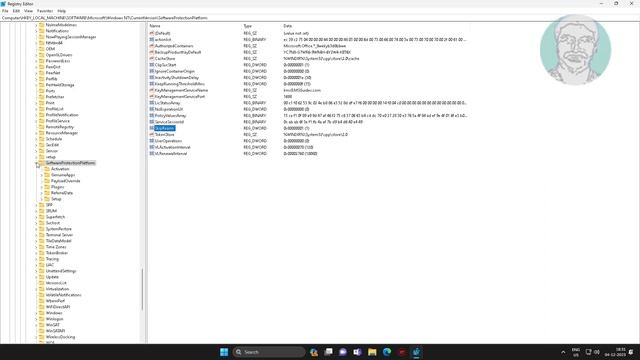Select the ClipSvcStart DWORD value icon
The width and height of the screenshot is (640, 360).
pos(151,65)
